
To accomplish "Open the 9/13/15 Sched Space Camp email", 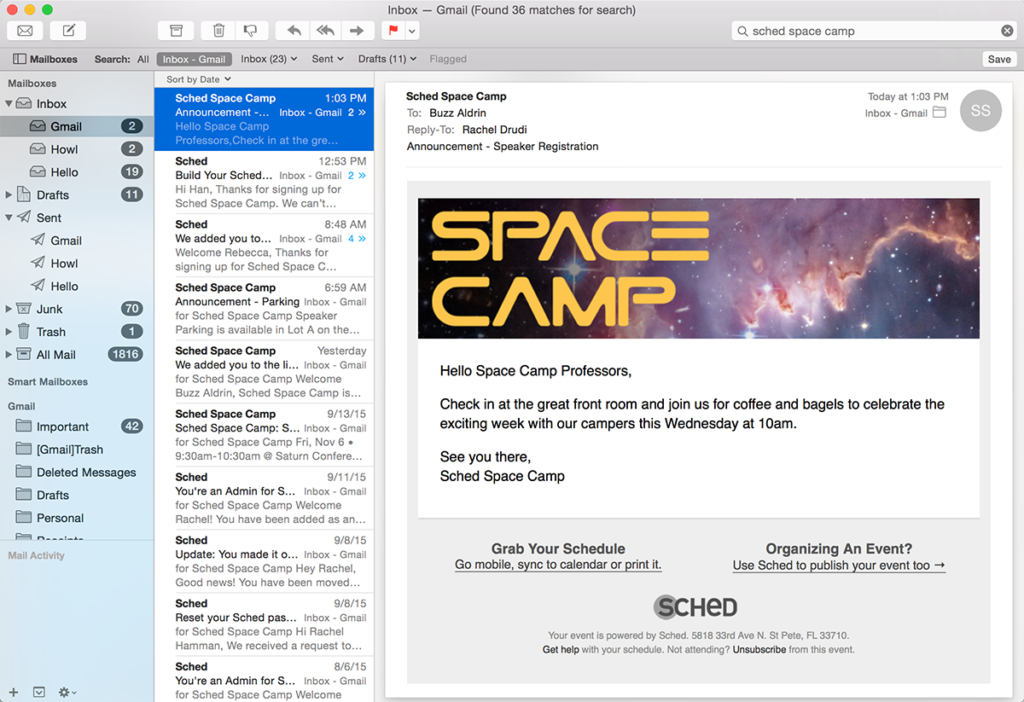I will tap(264, 435).
